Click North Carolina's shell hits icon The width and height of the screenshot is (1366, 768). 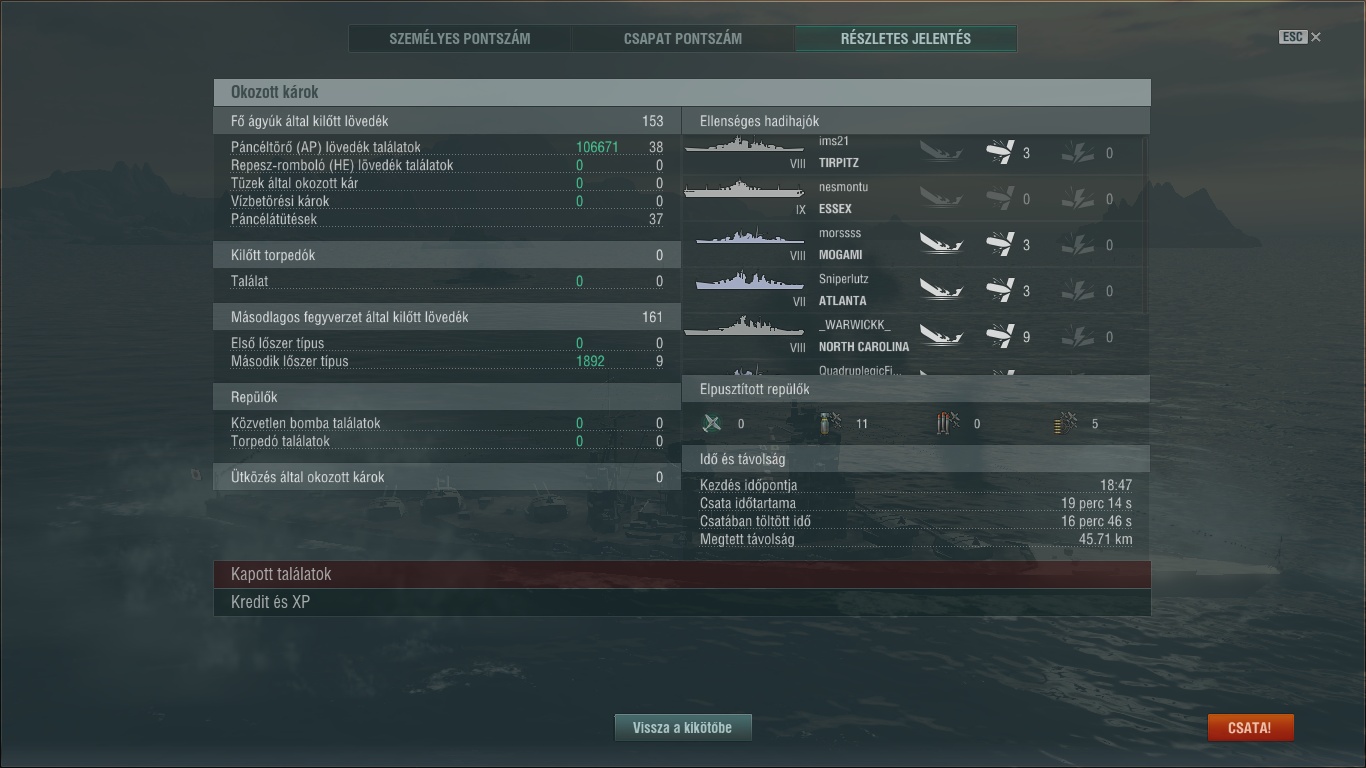pyautogui.click(x=999, y=337)
